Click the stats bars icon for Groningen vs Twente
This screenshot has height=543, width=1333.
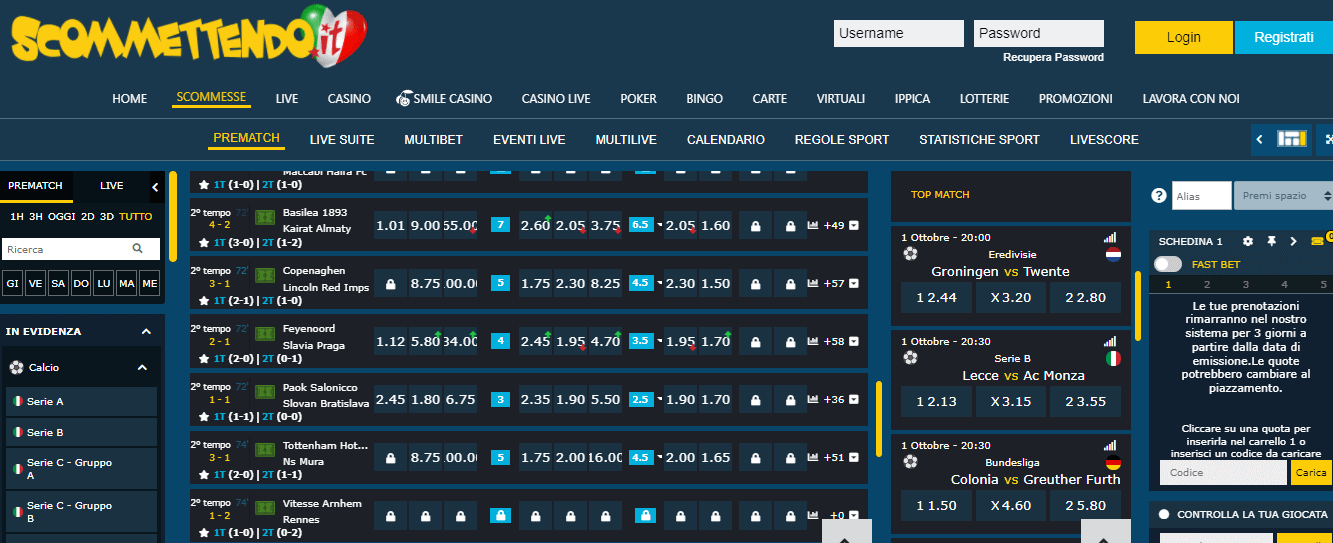point(1110,238)
